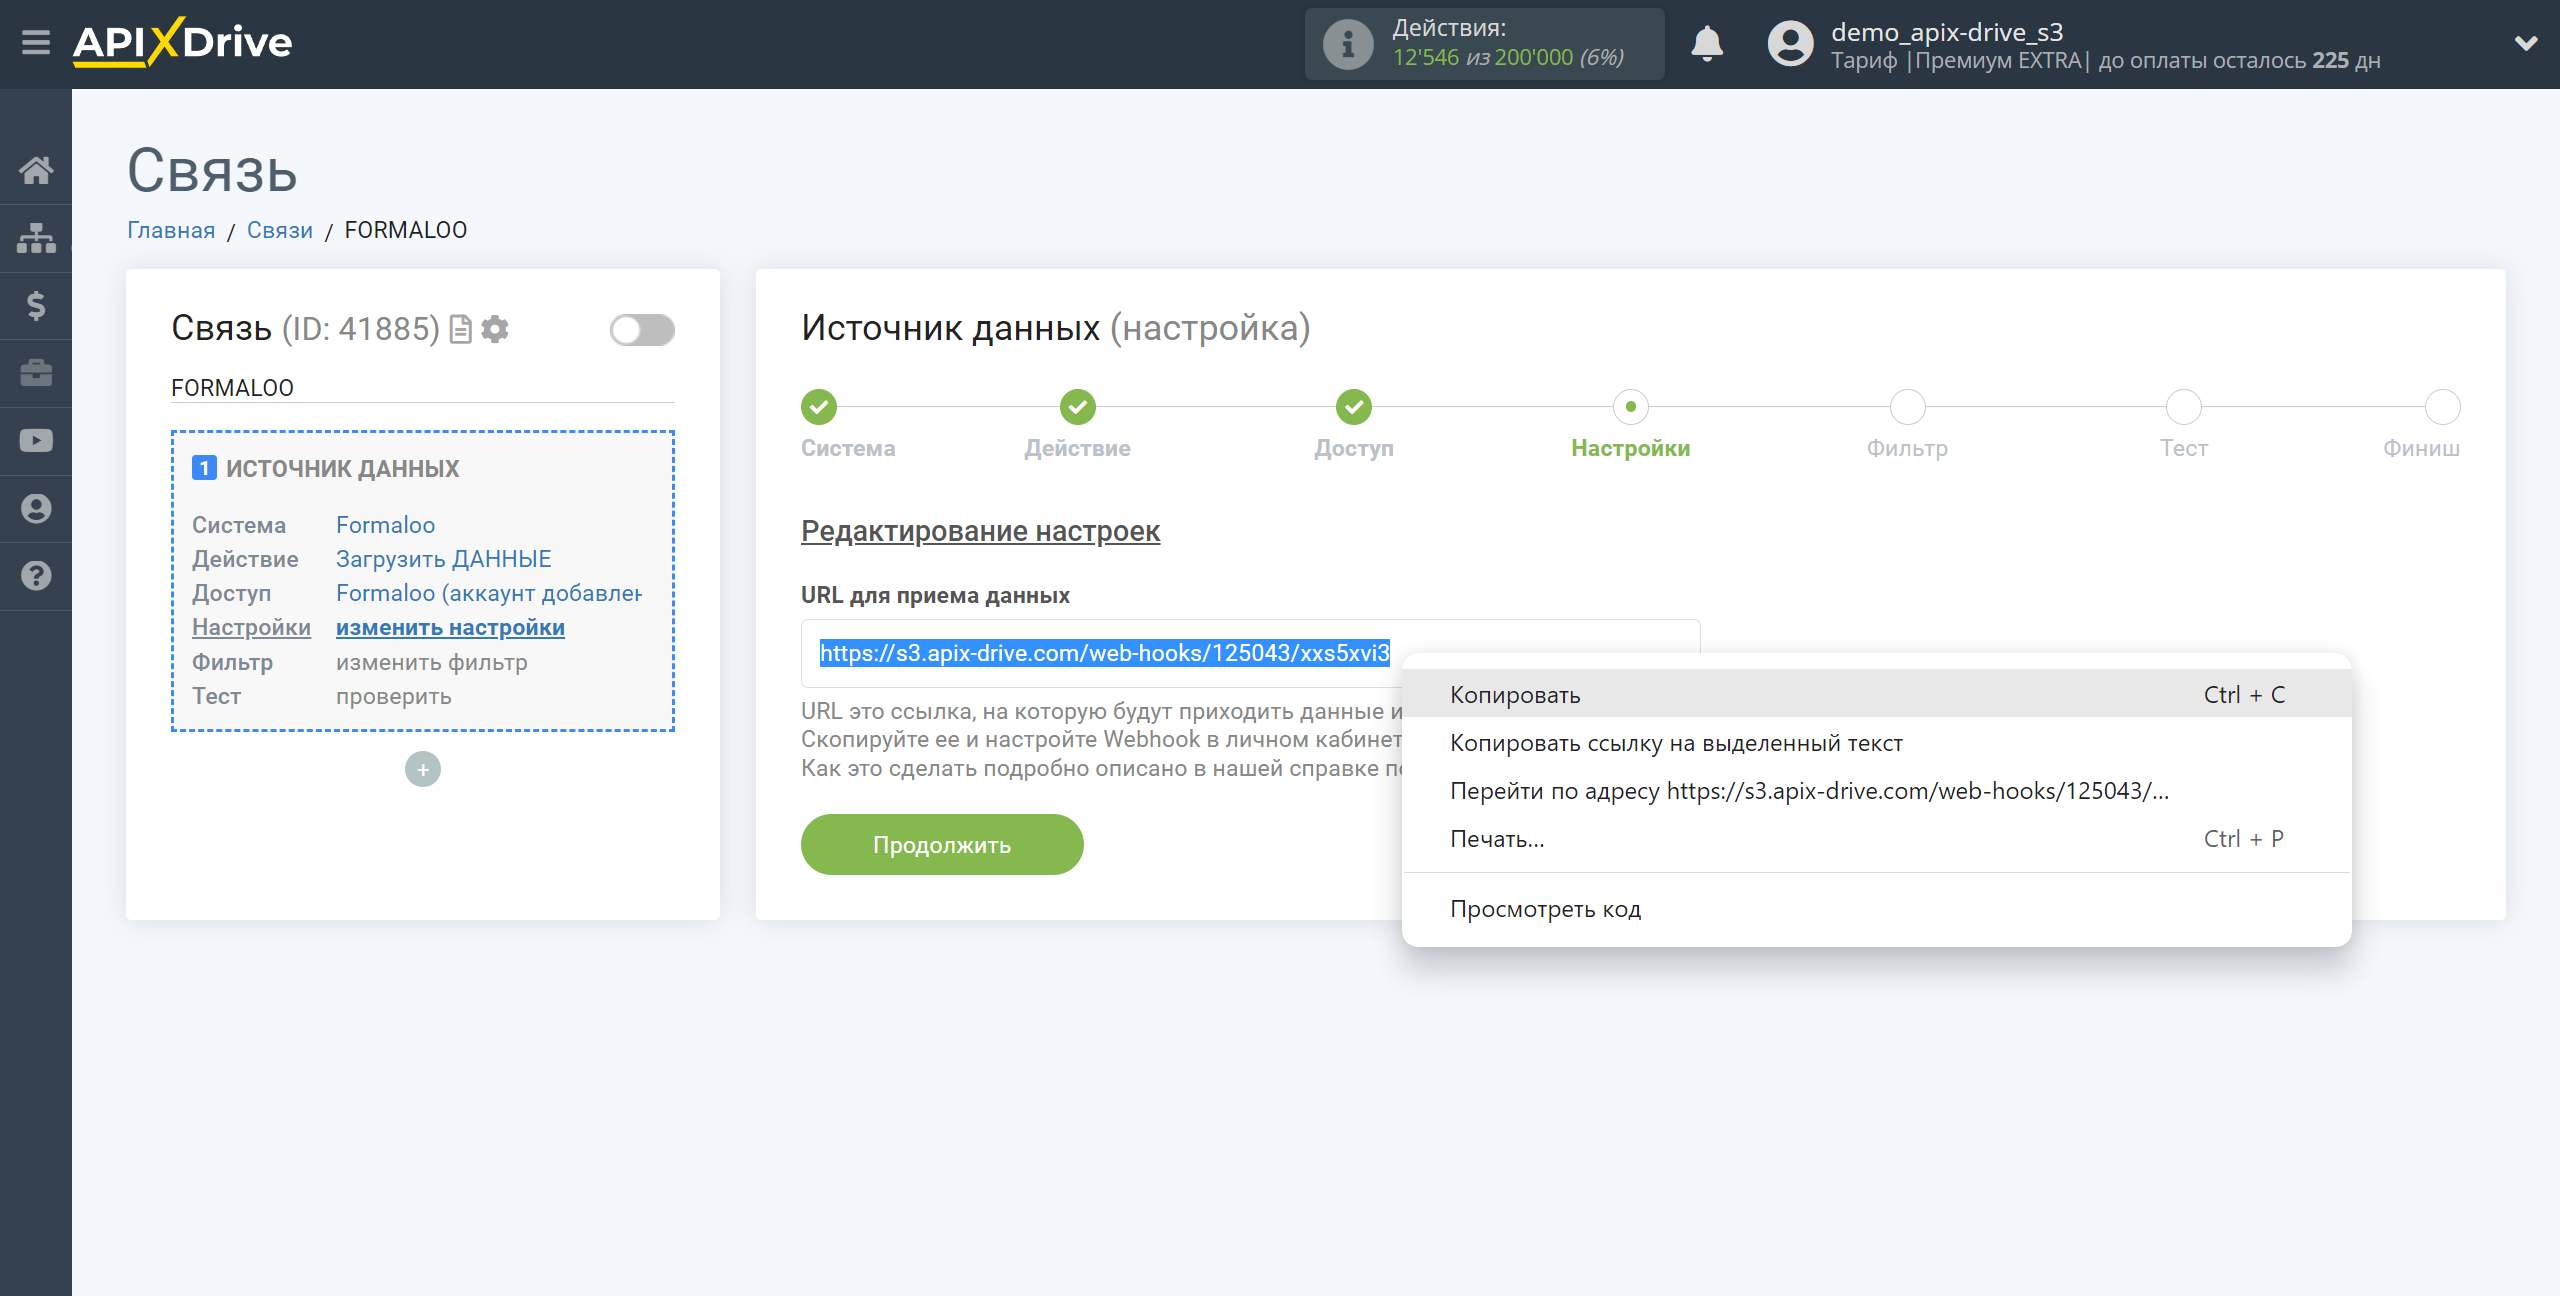Click the Фильтр step circle
This screenshot has width=2560, height=1296.
pyautogui.click(x=1908, y=407)
